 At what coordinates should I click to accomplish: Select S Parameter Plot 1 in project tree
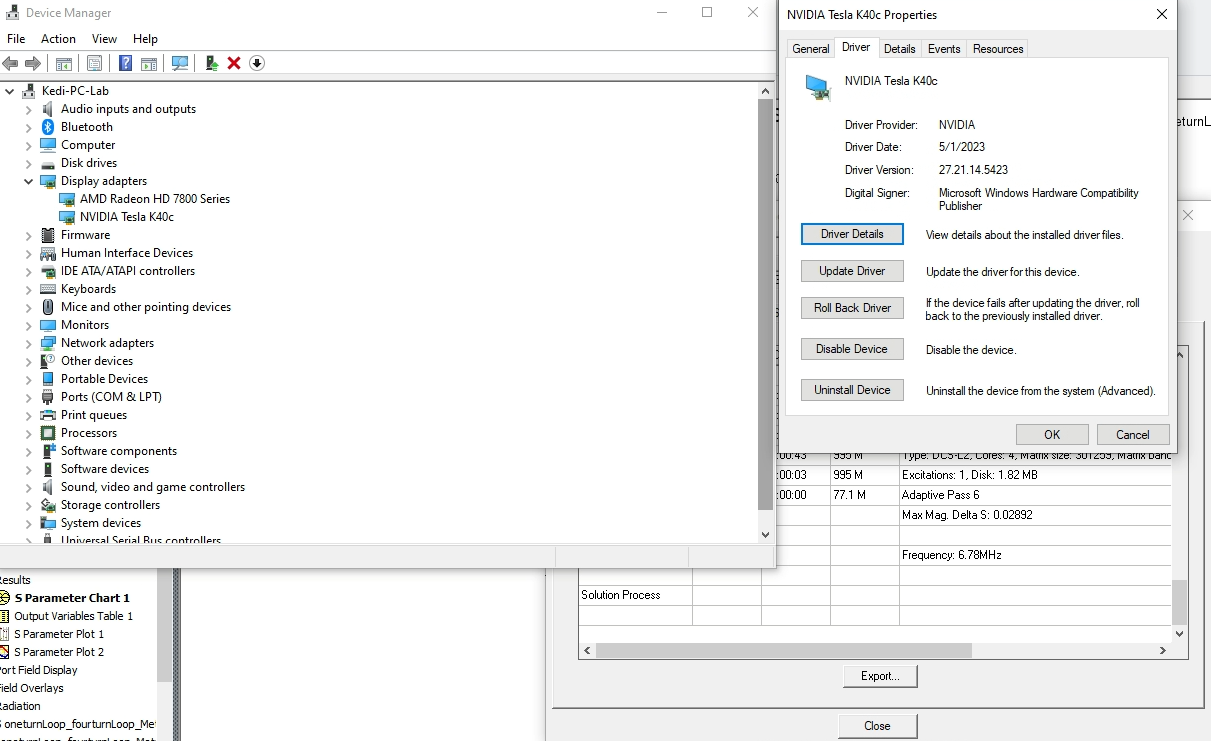[59, 634]
